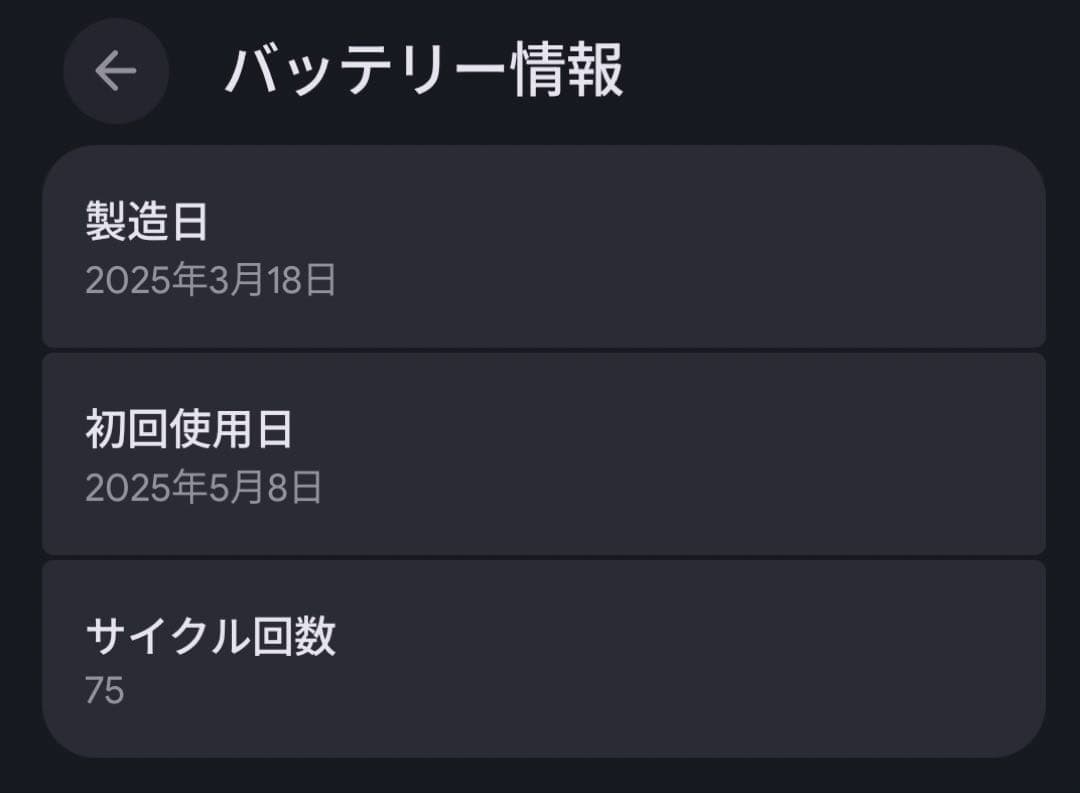Hit the return arrow above the 製造日 card
1080x793 pixels.
click(x=115, y=71)
